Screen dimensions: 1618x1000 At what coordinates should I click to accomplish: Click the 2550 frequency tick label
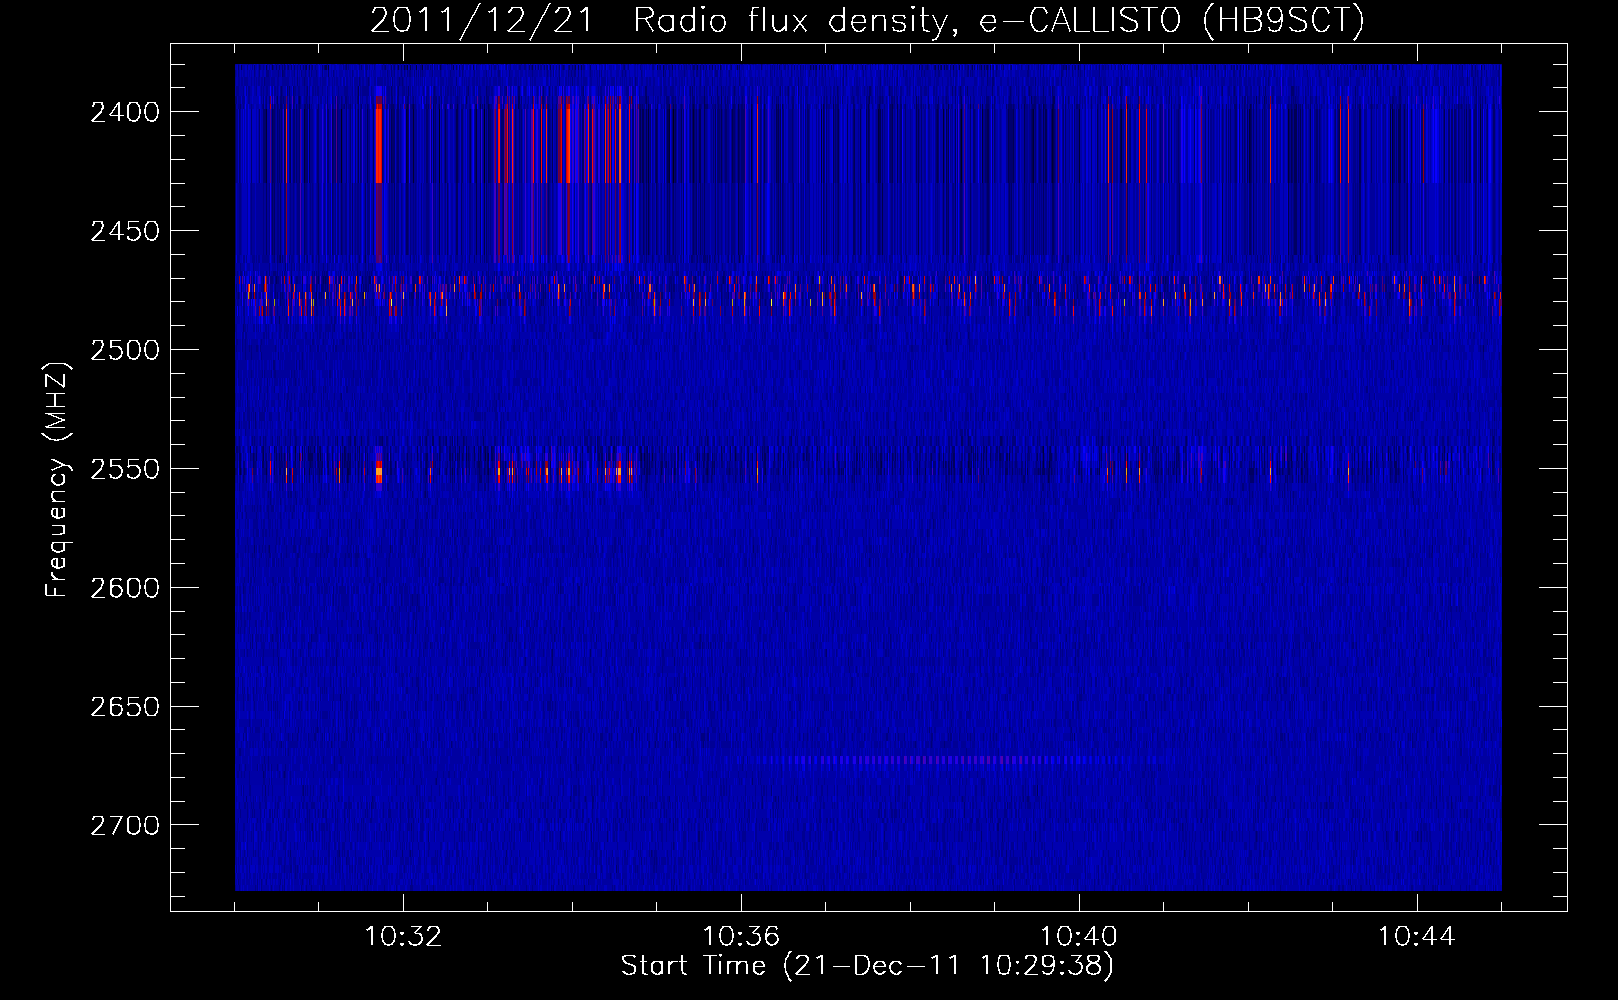pos(125,469)
